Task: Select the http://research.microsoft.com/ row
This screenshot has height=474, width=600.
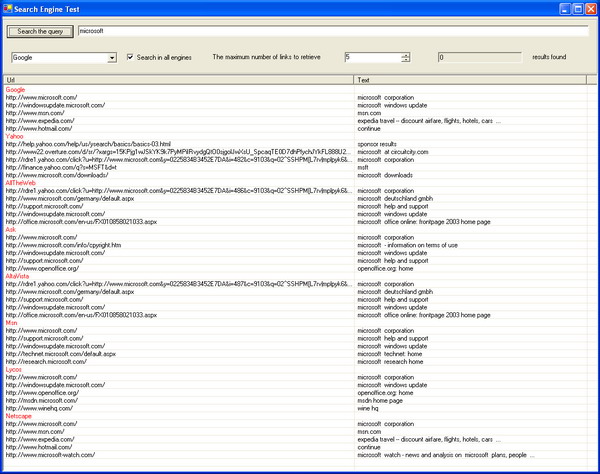Action: pos(46,362)
